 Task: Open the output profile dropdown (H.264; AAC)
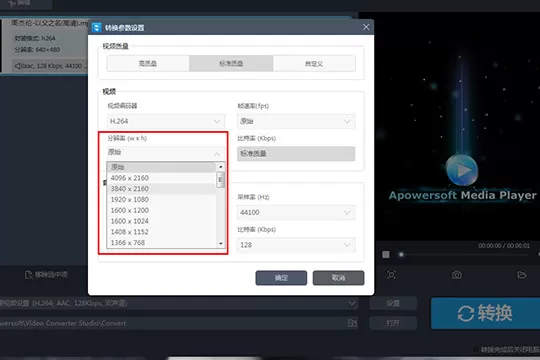178,303
